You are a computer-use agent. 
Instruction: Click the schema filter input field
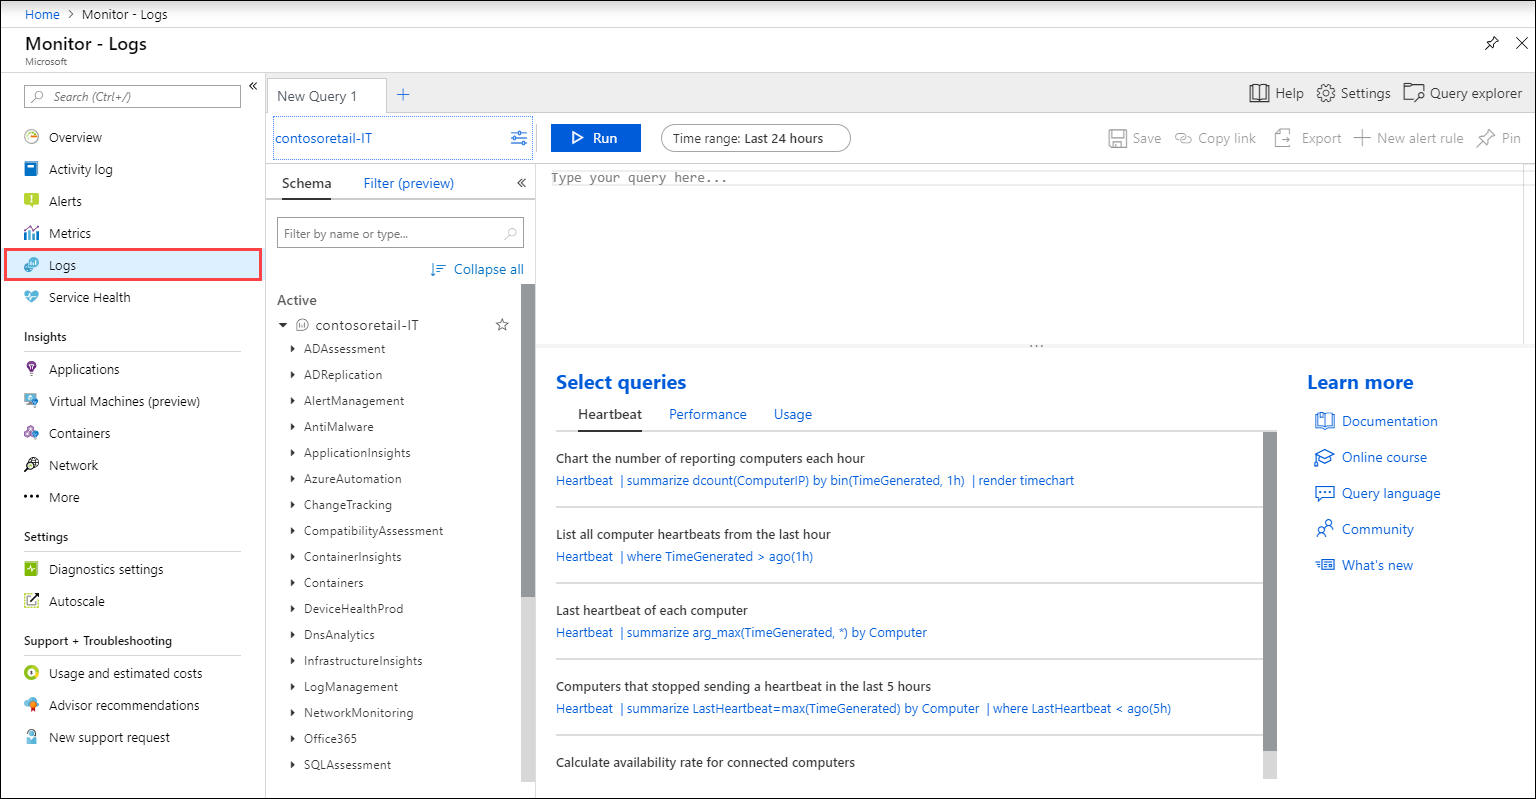[x=390, y=234]
